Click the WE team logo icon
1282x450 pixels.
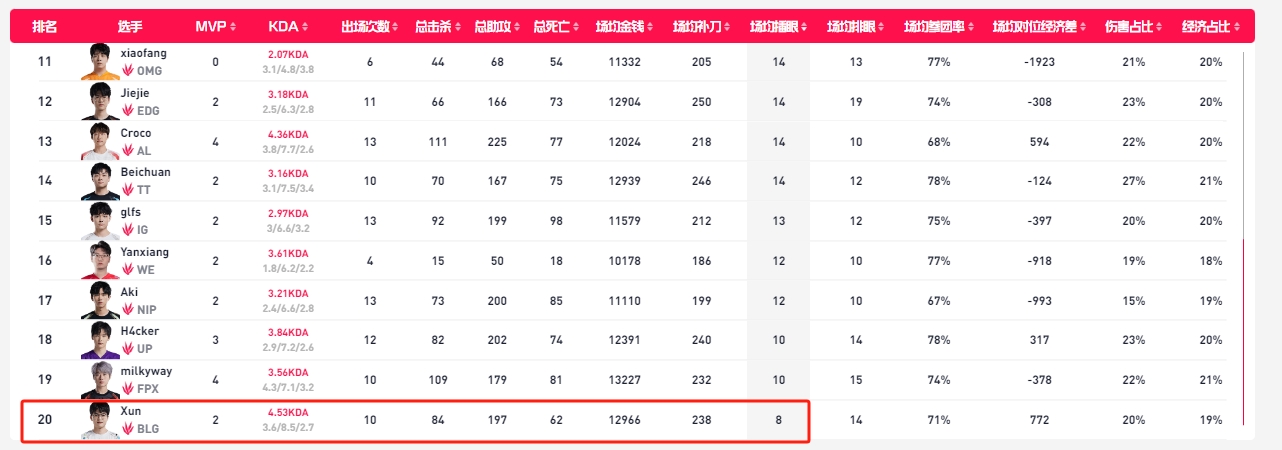(x=128, y=270)
